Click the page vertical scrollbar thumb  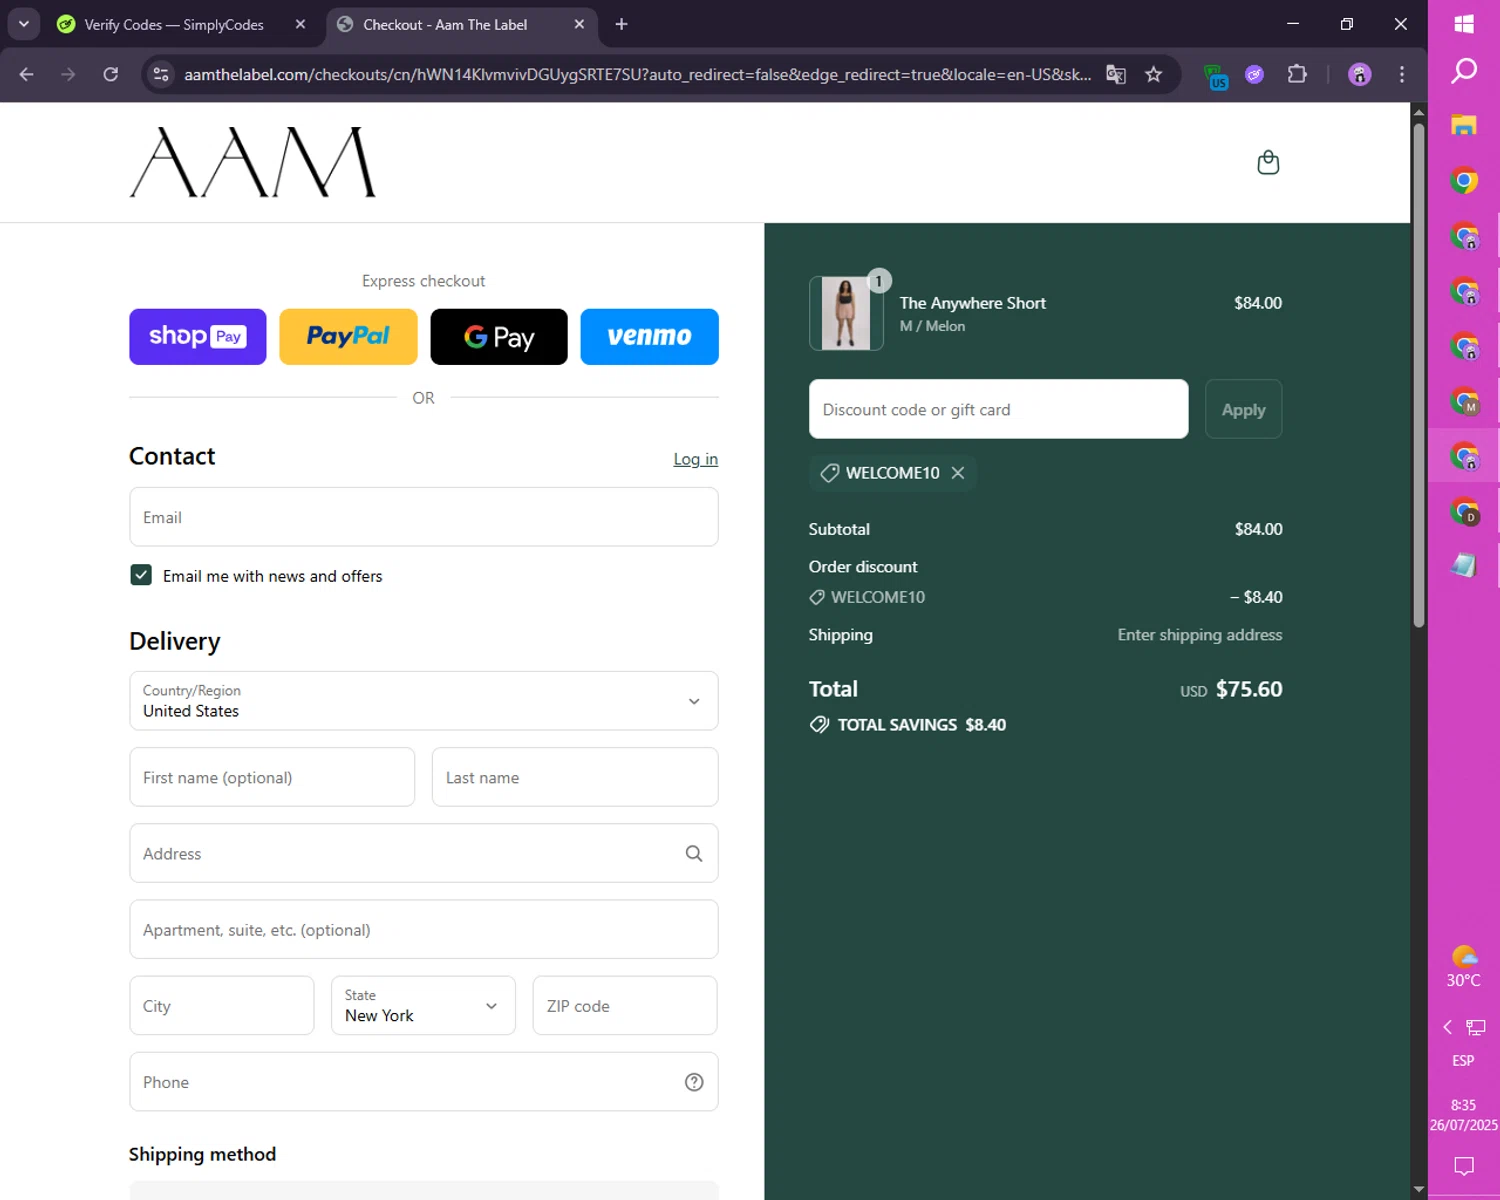1419,375
